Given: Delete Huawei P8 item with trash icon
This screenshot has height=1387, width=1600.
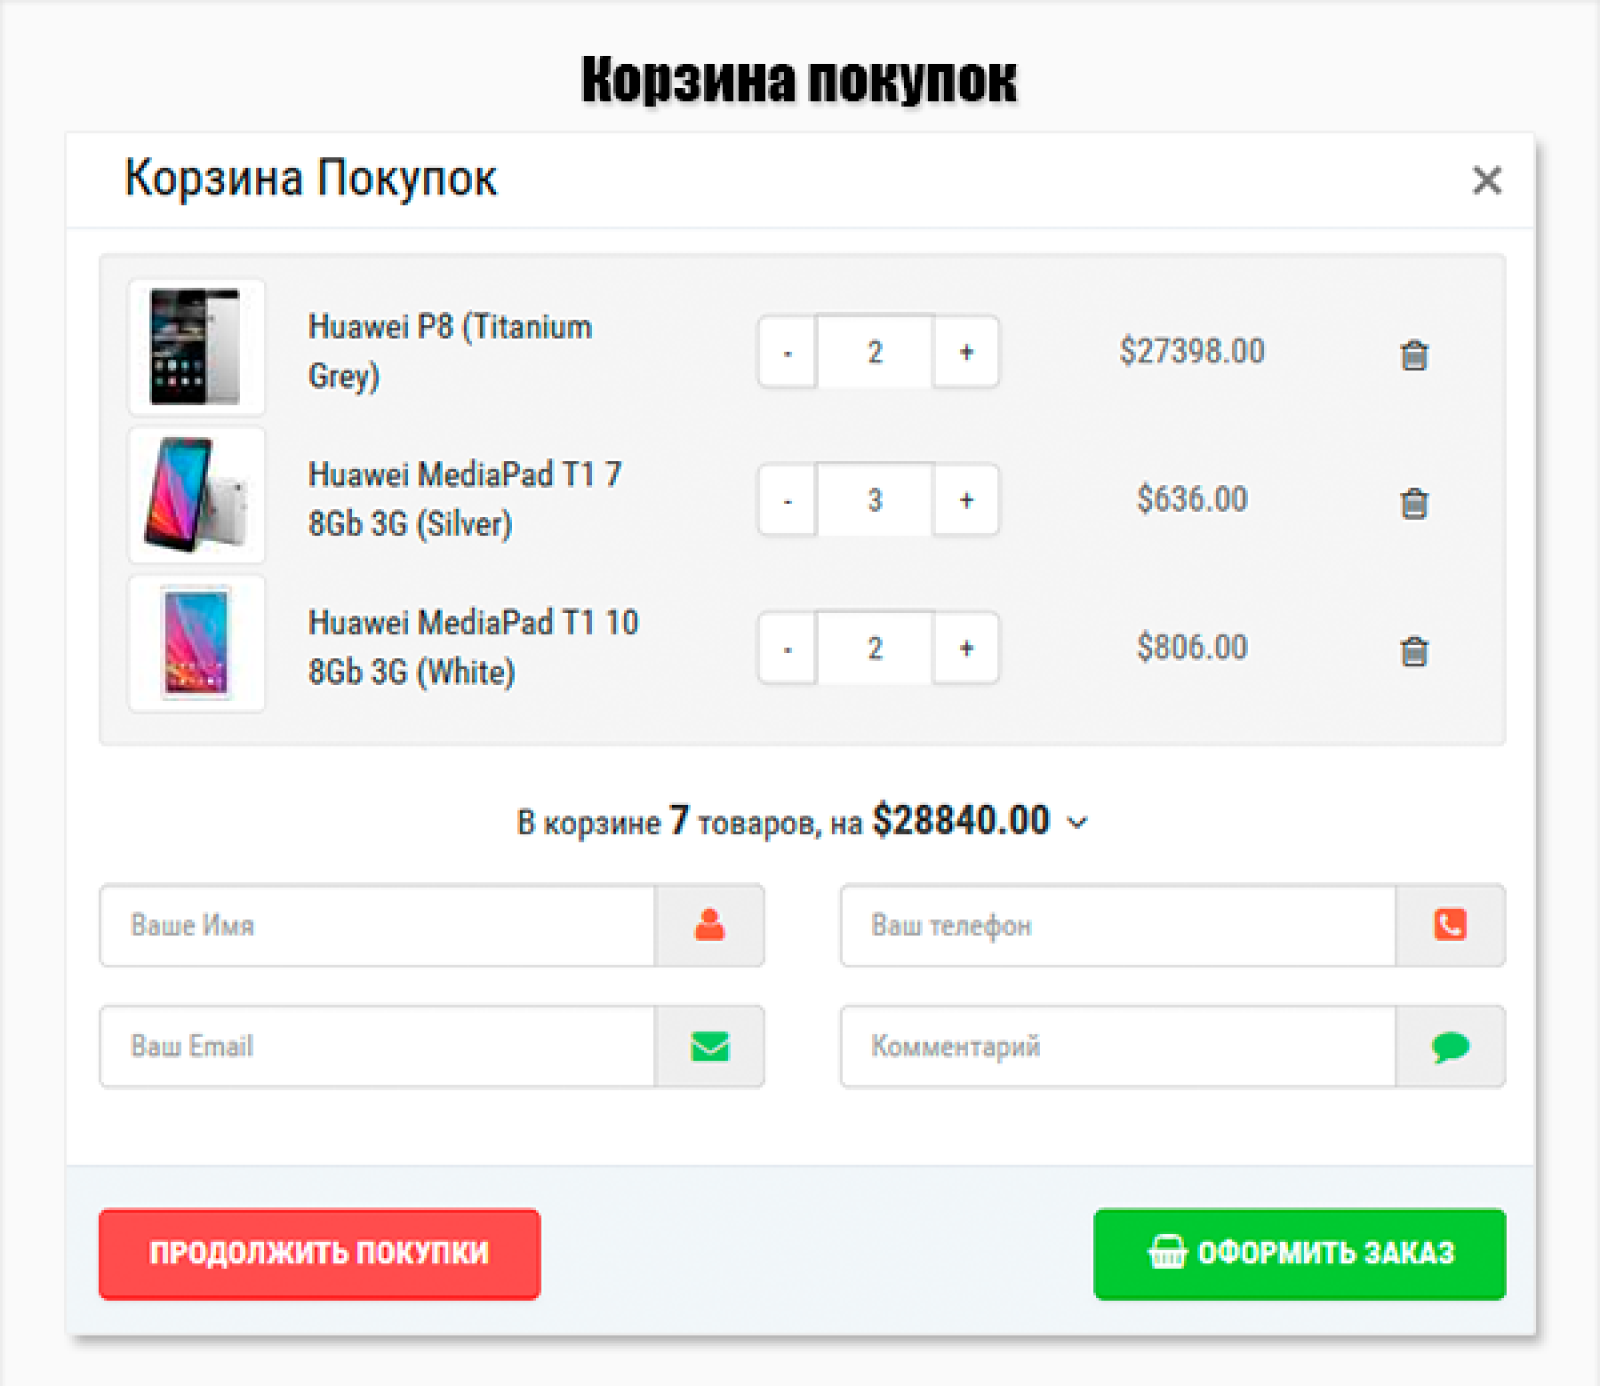Looking at the screenshot, I should (x=1414, y=354).
